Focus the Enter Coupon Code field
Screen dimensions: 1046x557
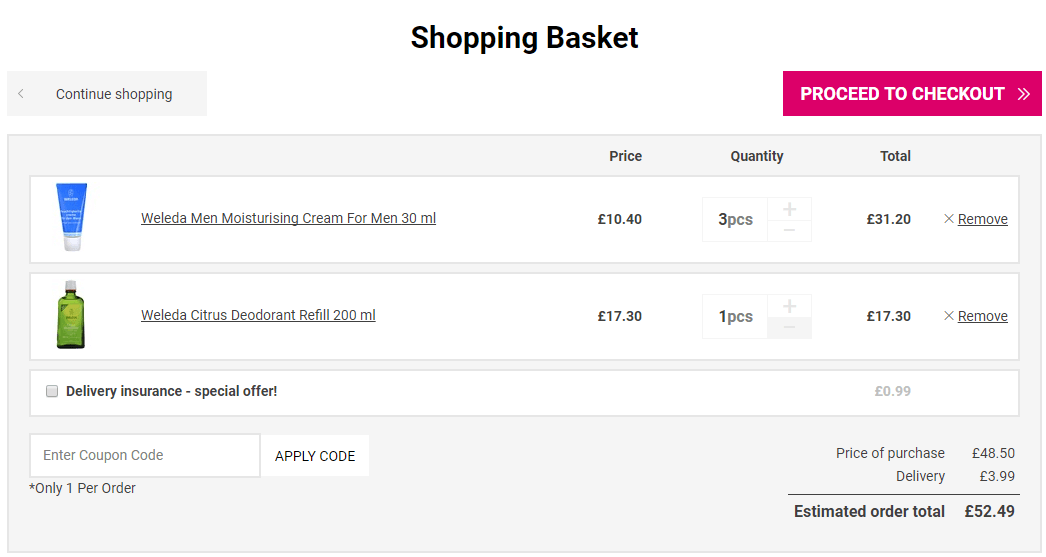(x=145, y=456)
